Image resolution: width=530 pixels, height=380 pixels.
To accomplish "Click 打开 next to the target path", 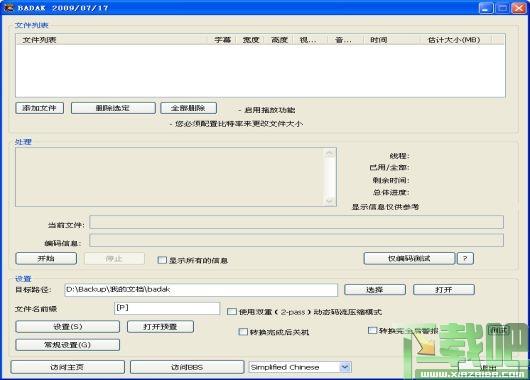I will 444,290.
